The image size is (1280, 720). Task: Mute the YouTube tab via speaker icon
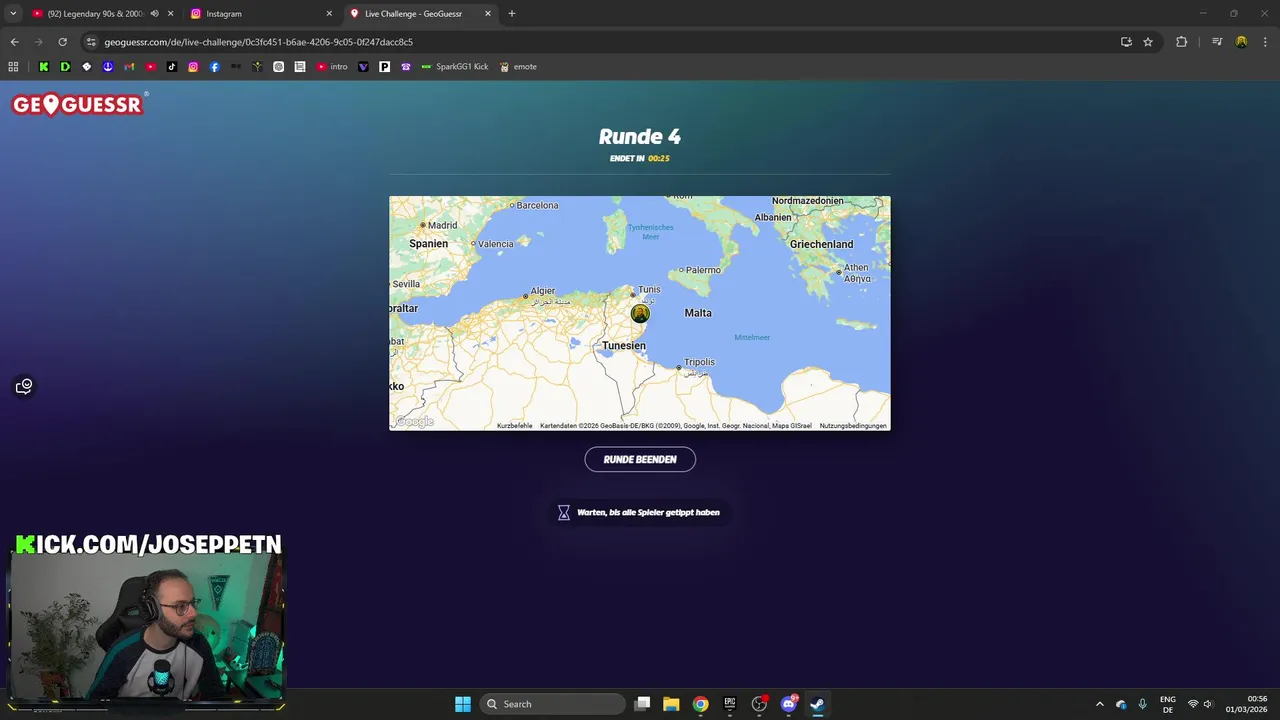point(154,14)
